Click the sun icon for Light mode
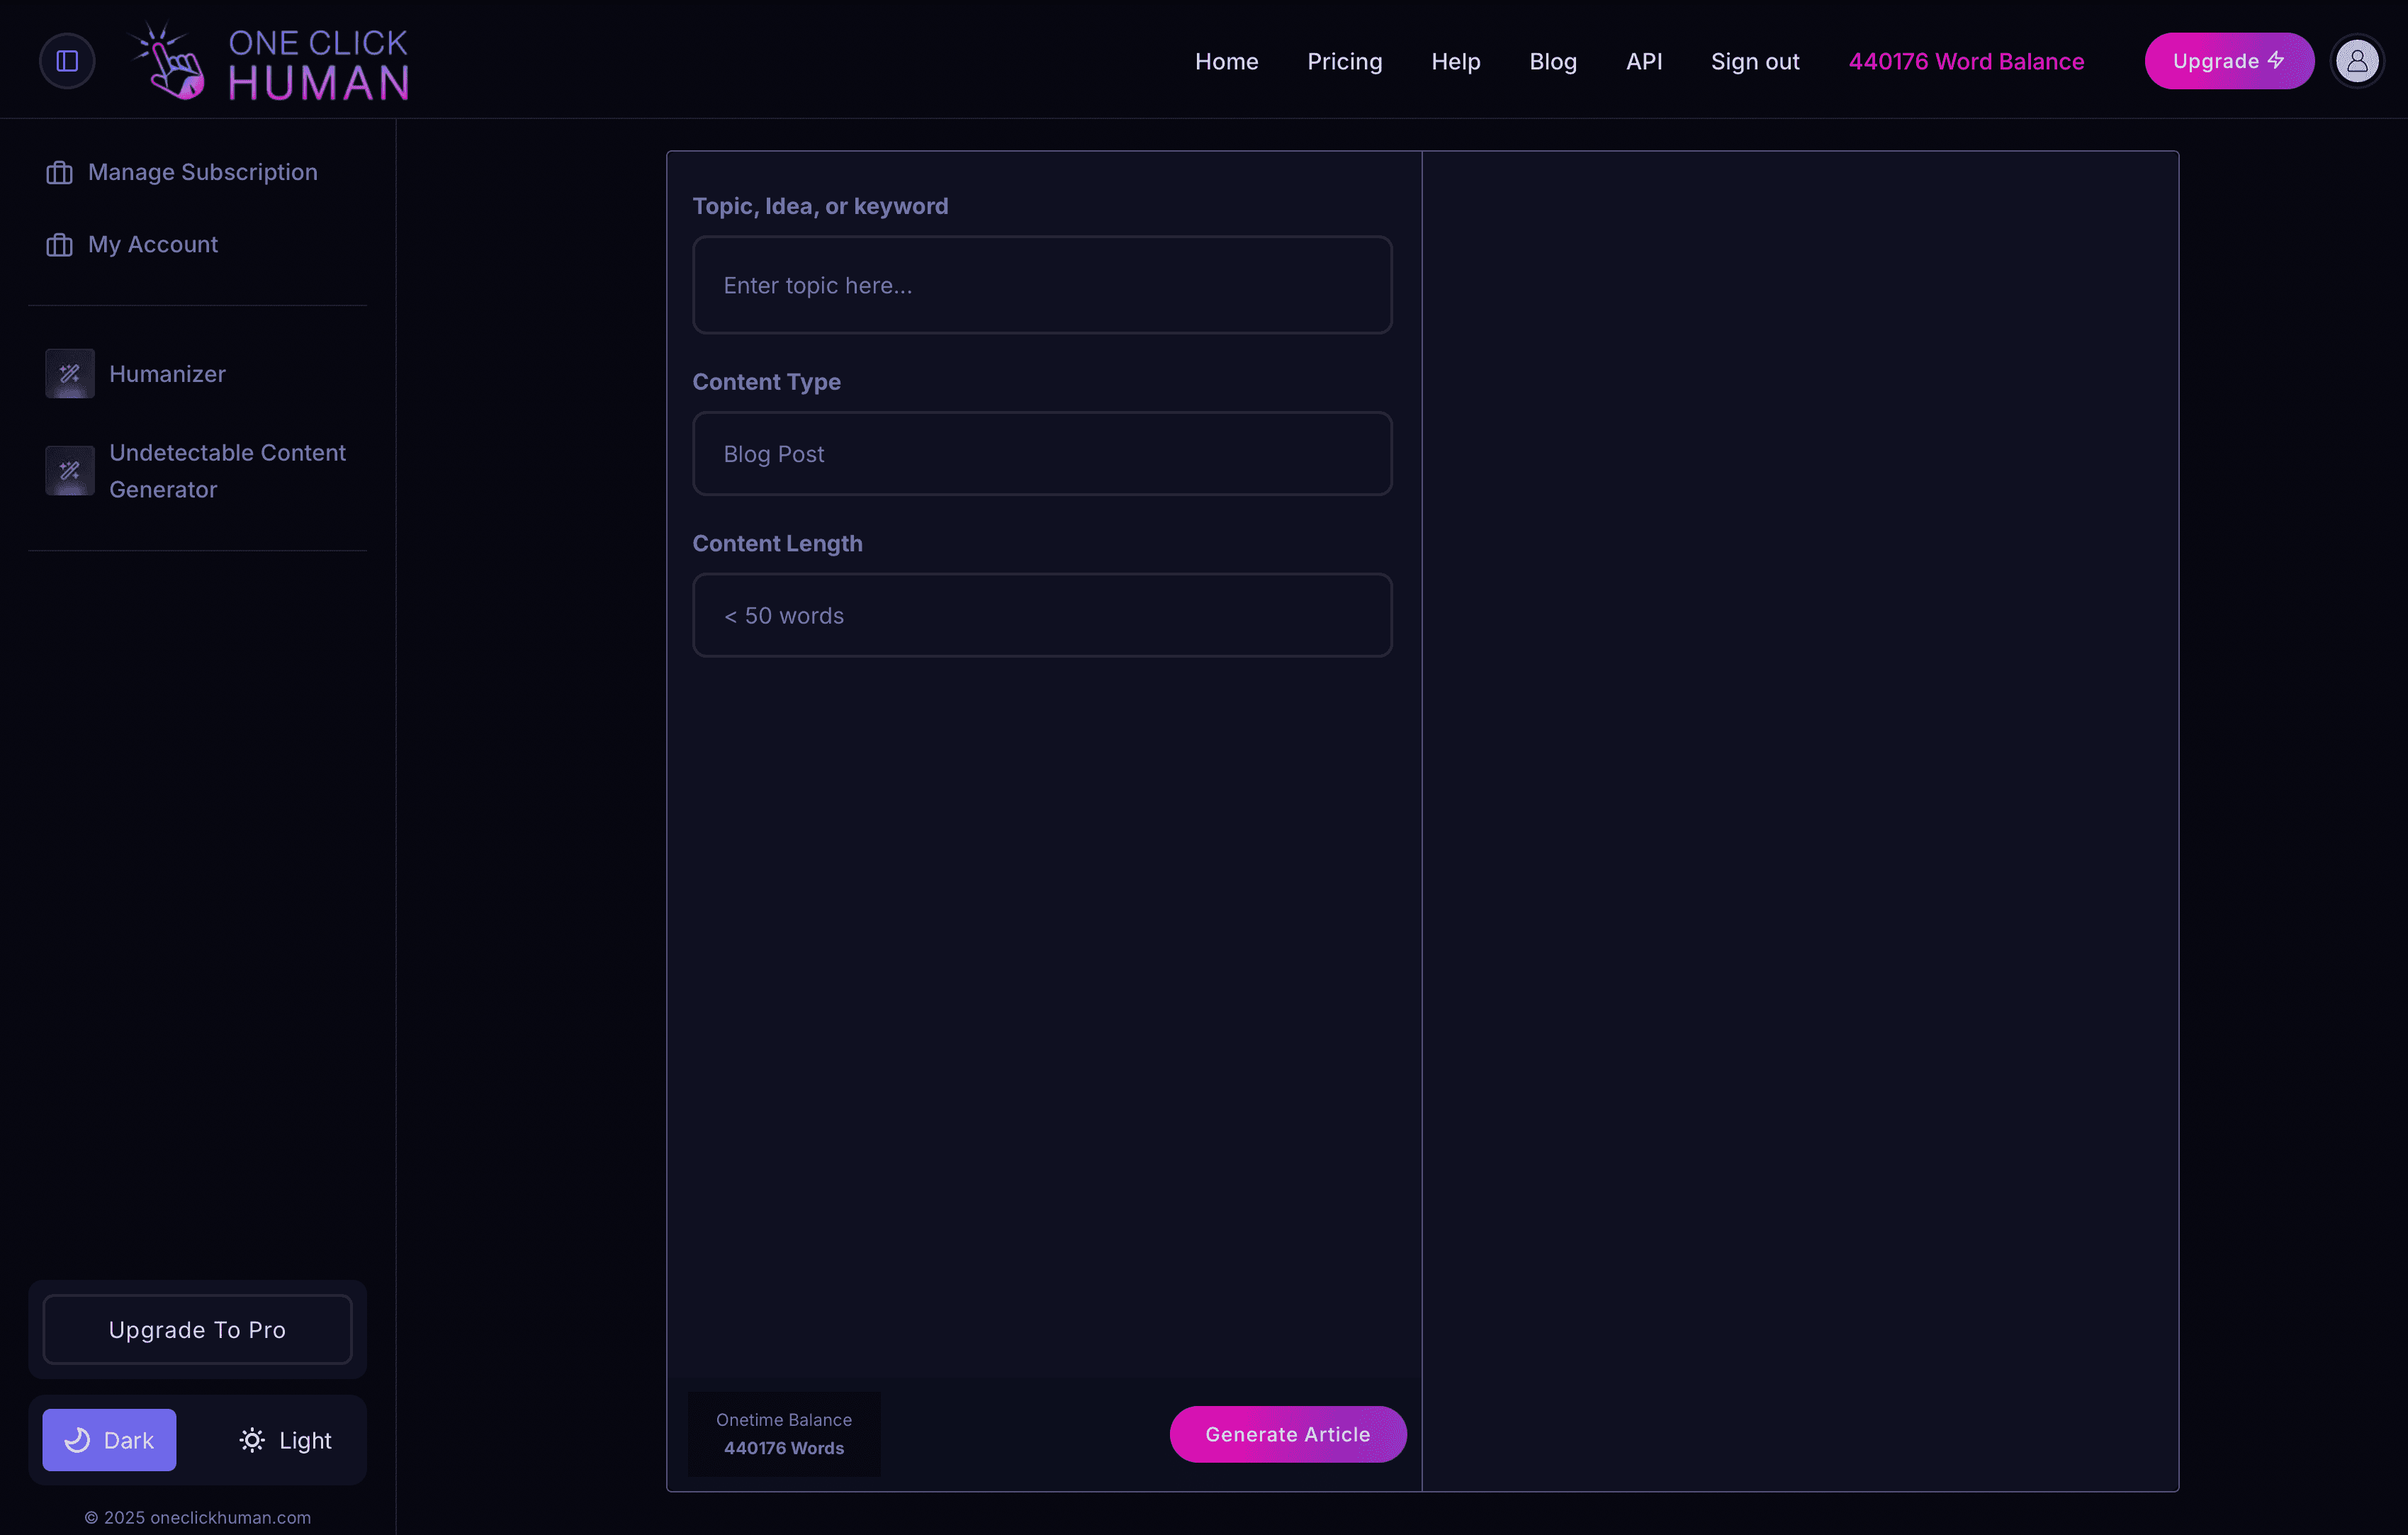Screen dimensions: 2408x1535 pyautogui.click(x=252, y=1440)
